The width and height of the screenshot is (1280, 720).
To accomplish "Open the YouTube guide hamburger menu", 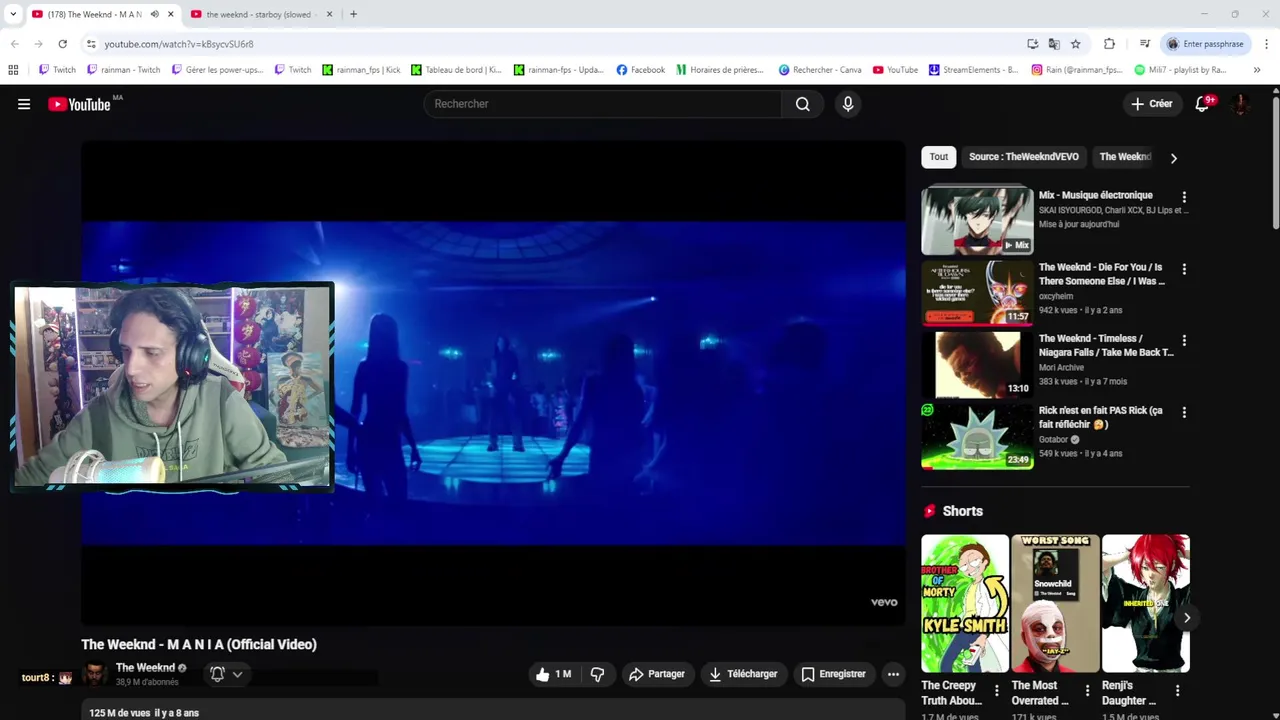I will [x=24, y=104].
